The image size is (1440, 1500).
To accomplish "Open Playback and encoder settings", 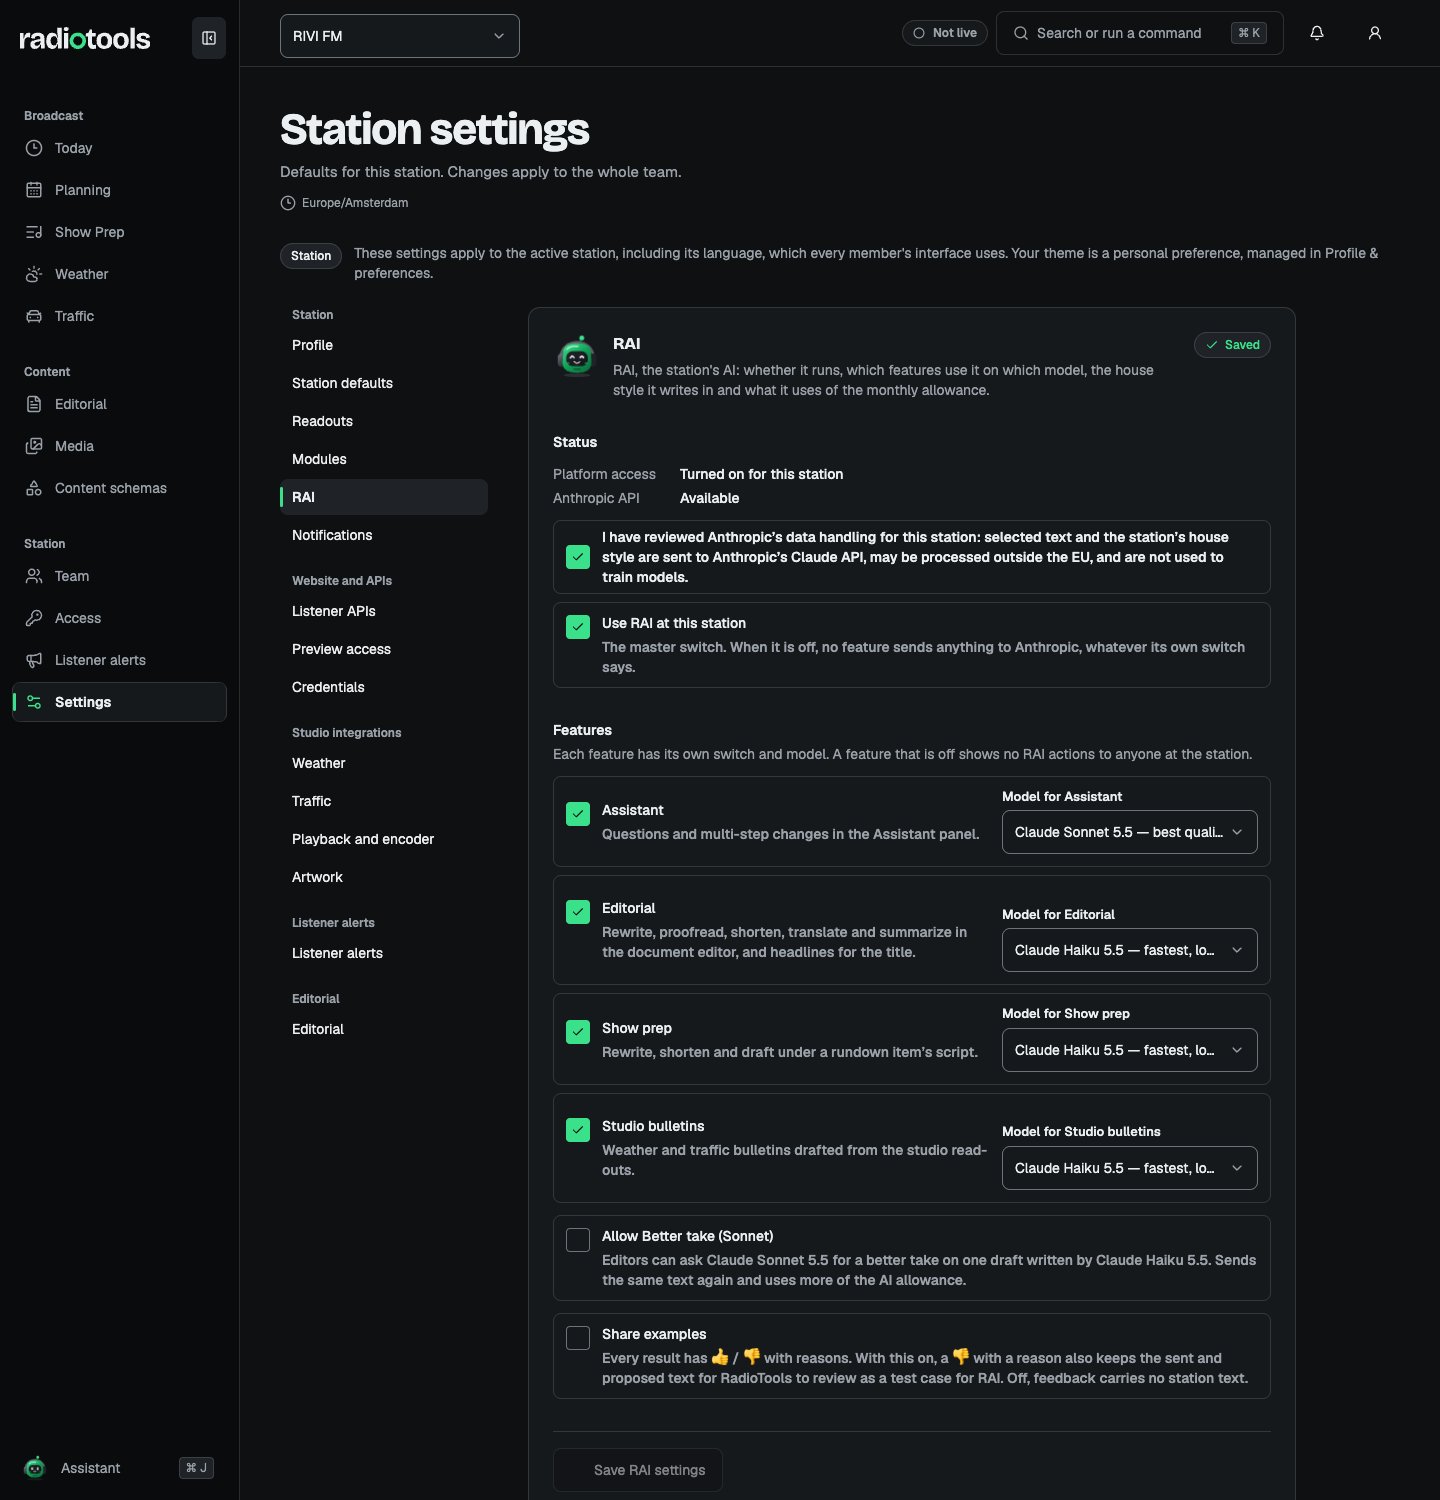I will pyautogui.click(x=384, y=839).
